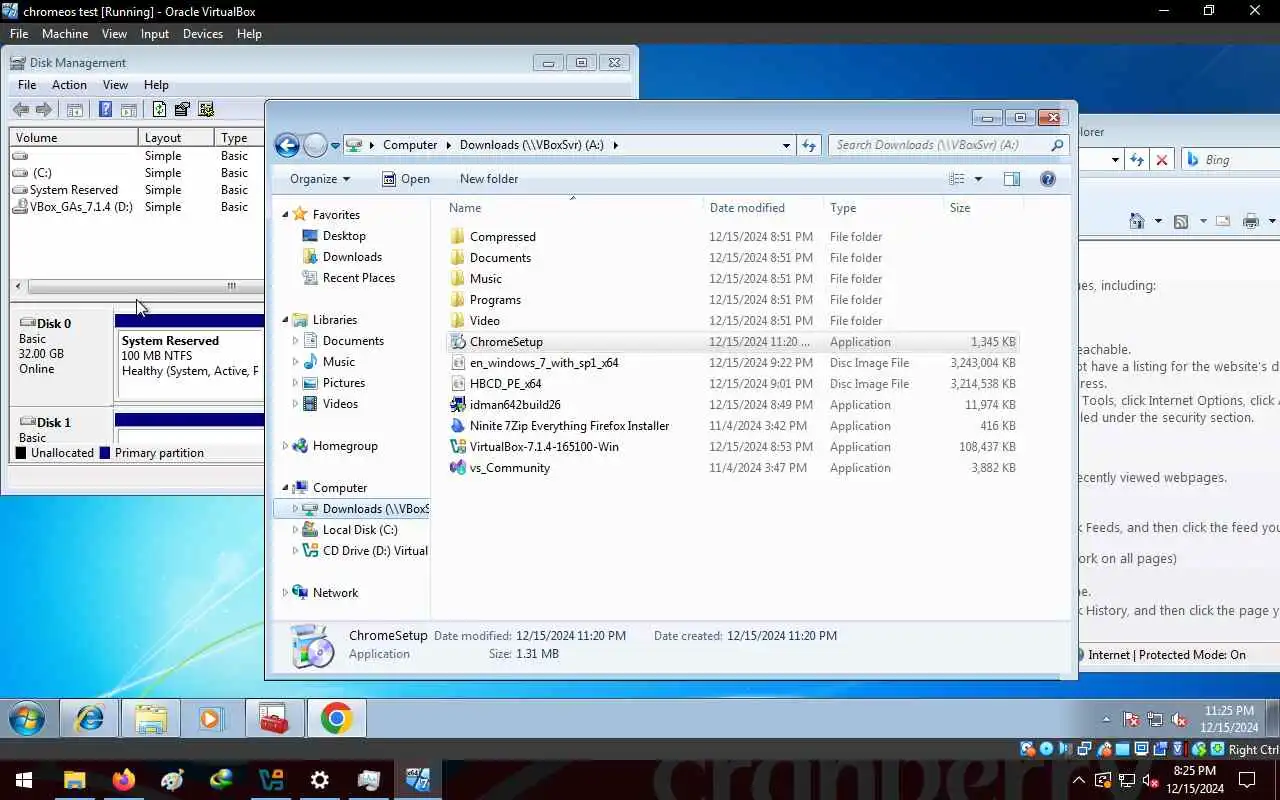Open VirtualBox Input menu

point(154,33)
